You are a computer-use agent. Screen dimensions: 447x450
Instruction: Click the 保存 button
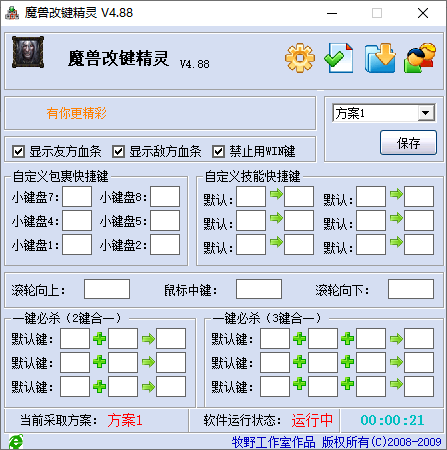click(x=408, y=143)
